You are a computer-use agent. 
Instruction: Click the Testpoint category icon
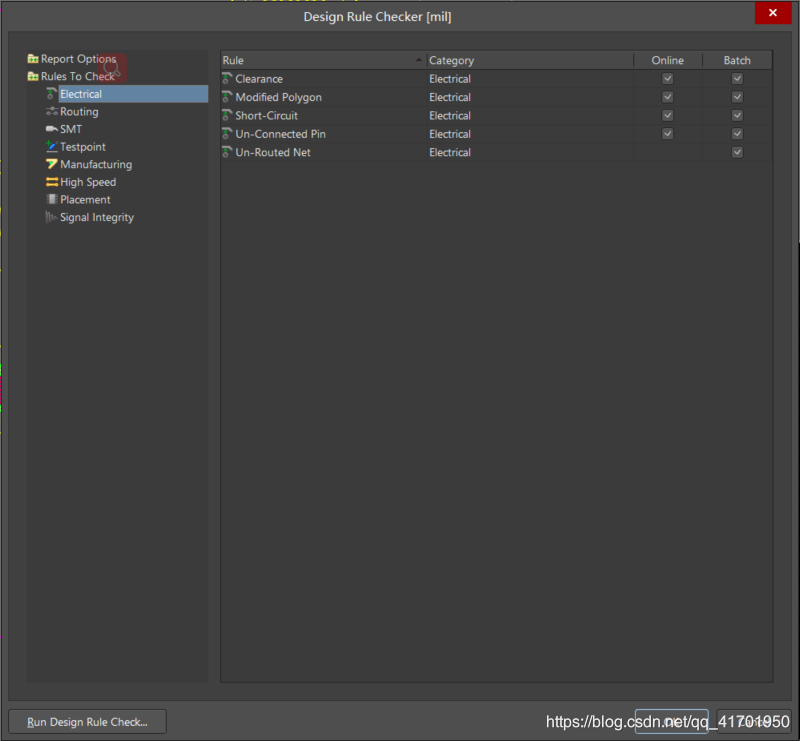click(51, 147)
